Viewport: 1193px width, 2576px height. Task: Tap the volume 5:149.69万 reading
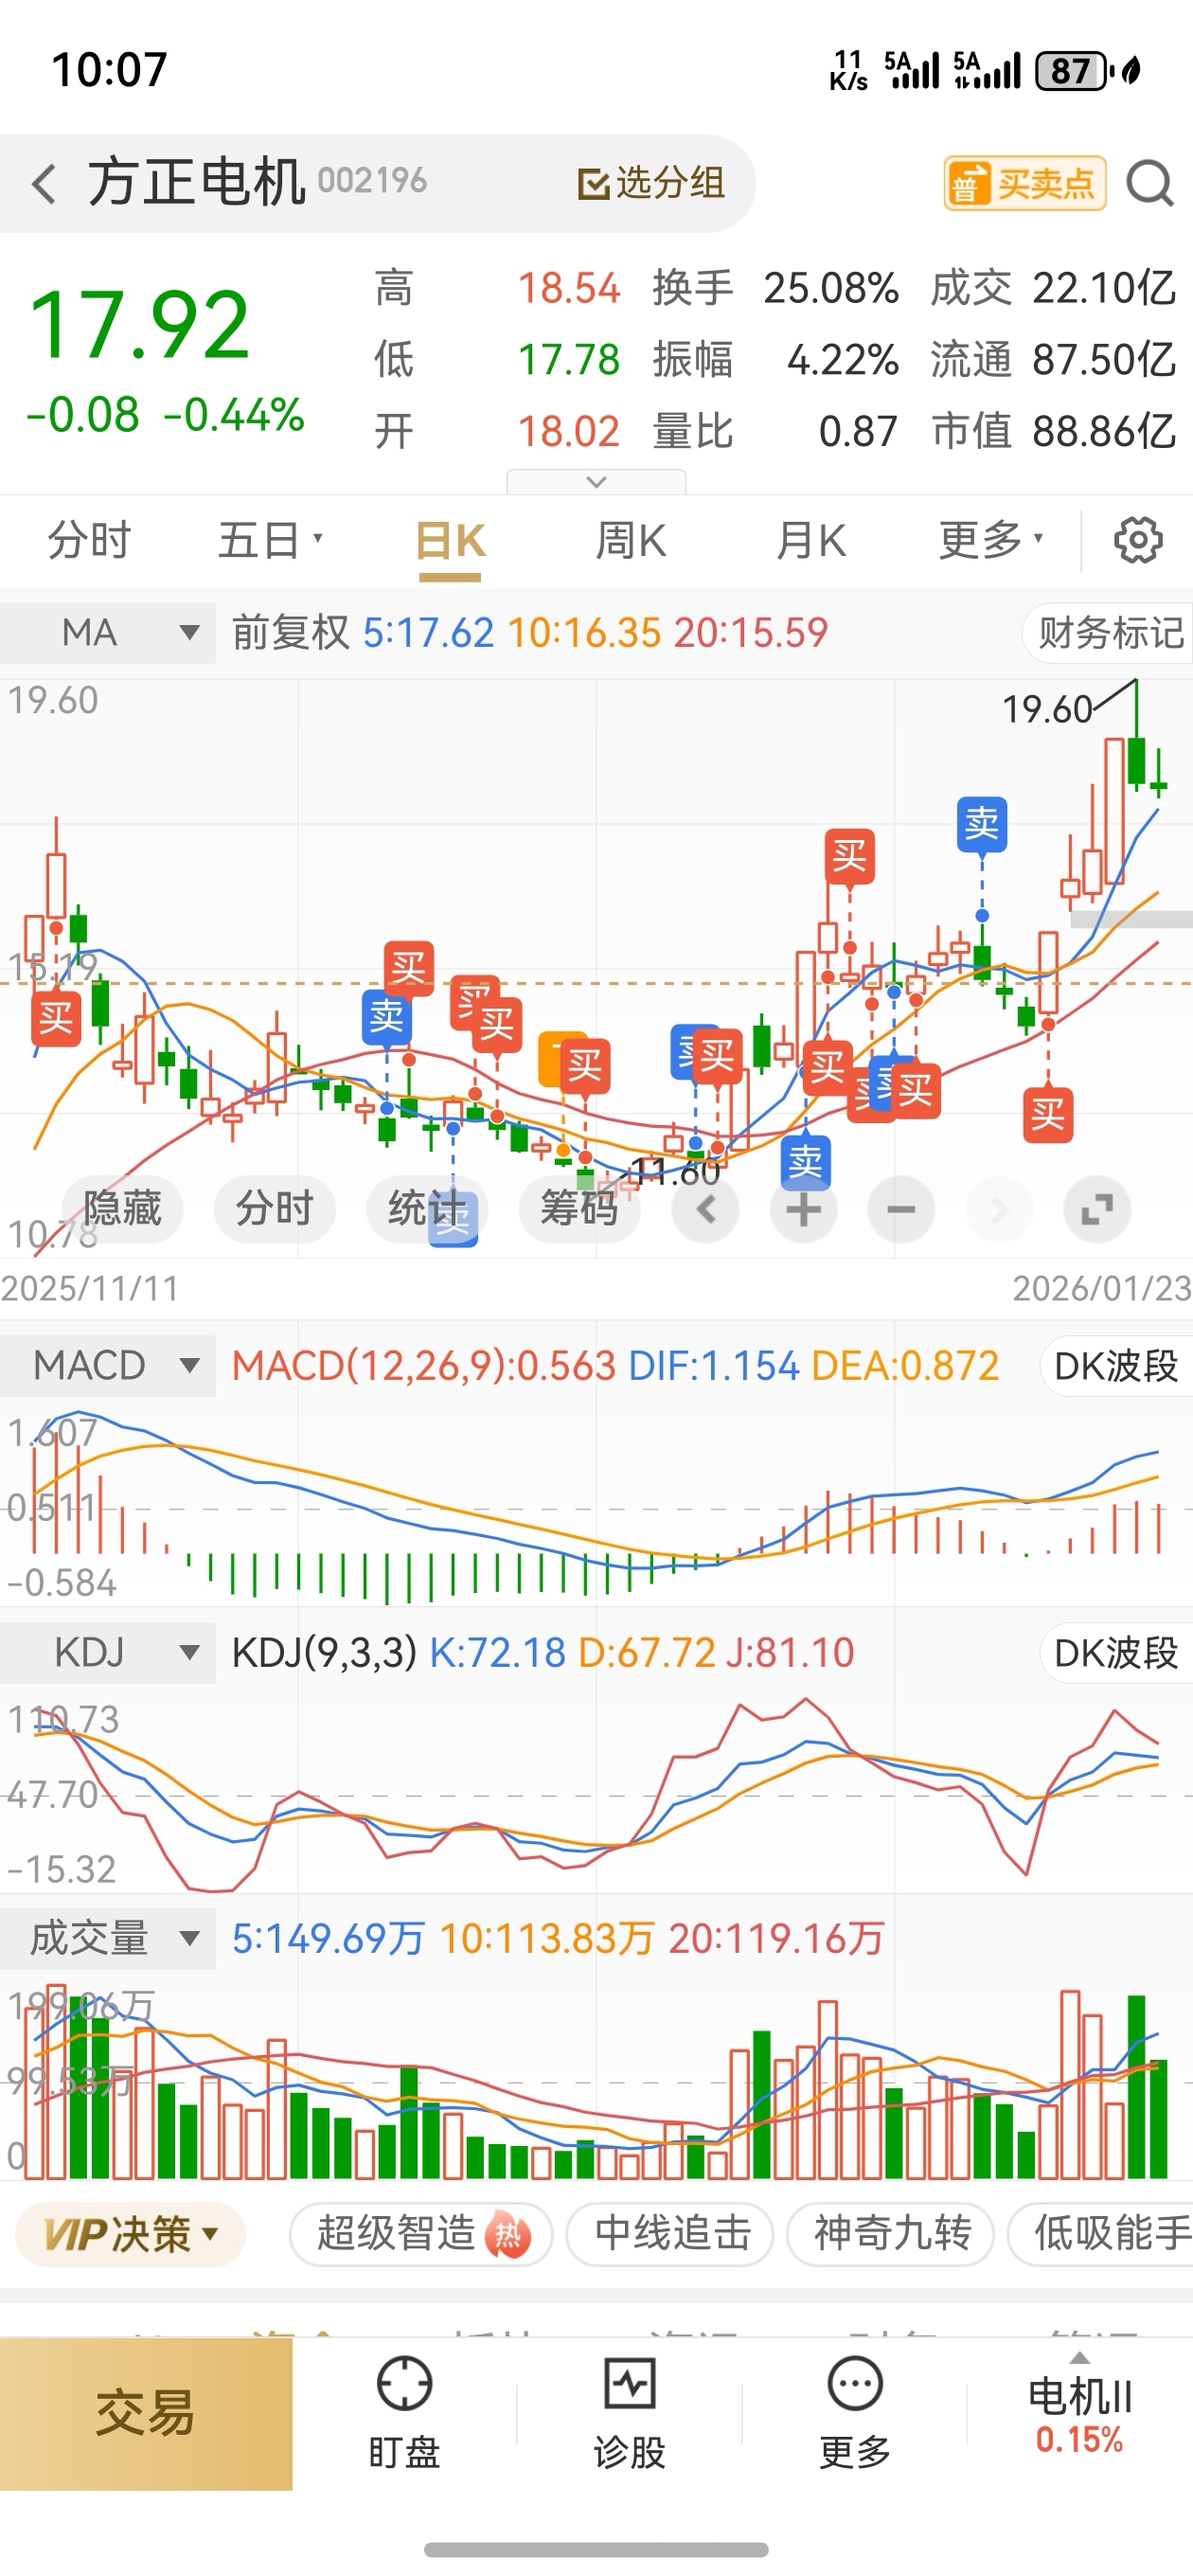coord(329,1939)
